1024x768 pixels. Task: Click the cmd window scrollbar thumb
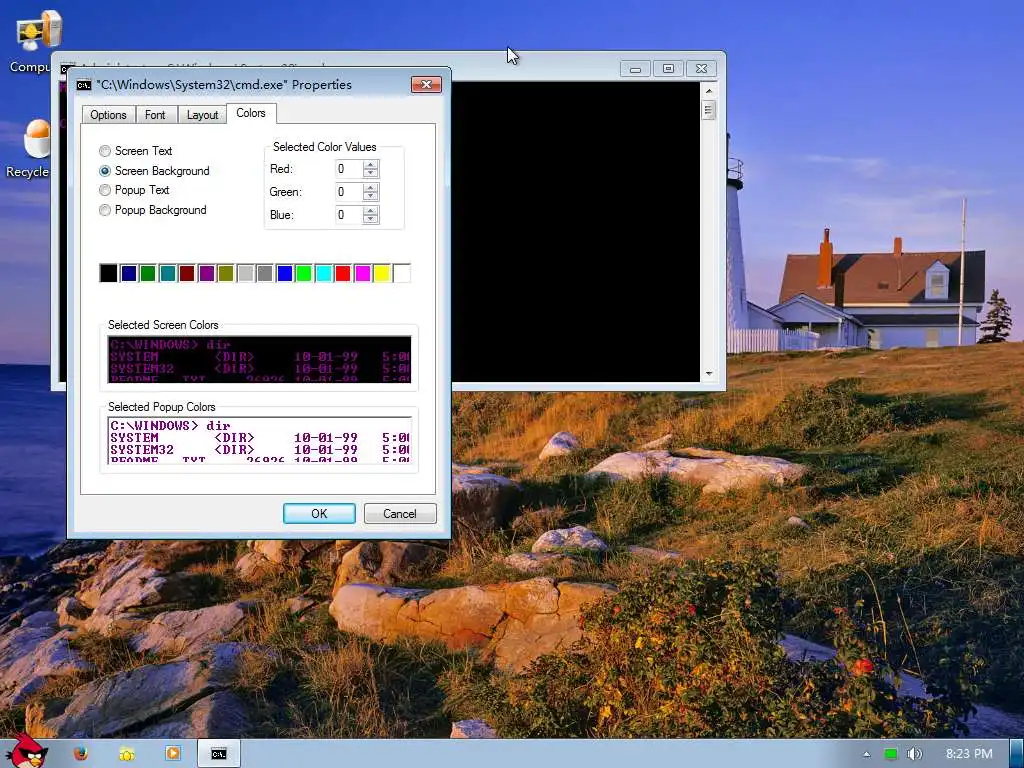(709, 110)
